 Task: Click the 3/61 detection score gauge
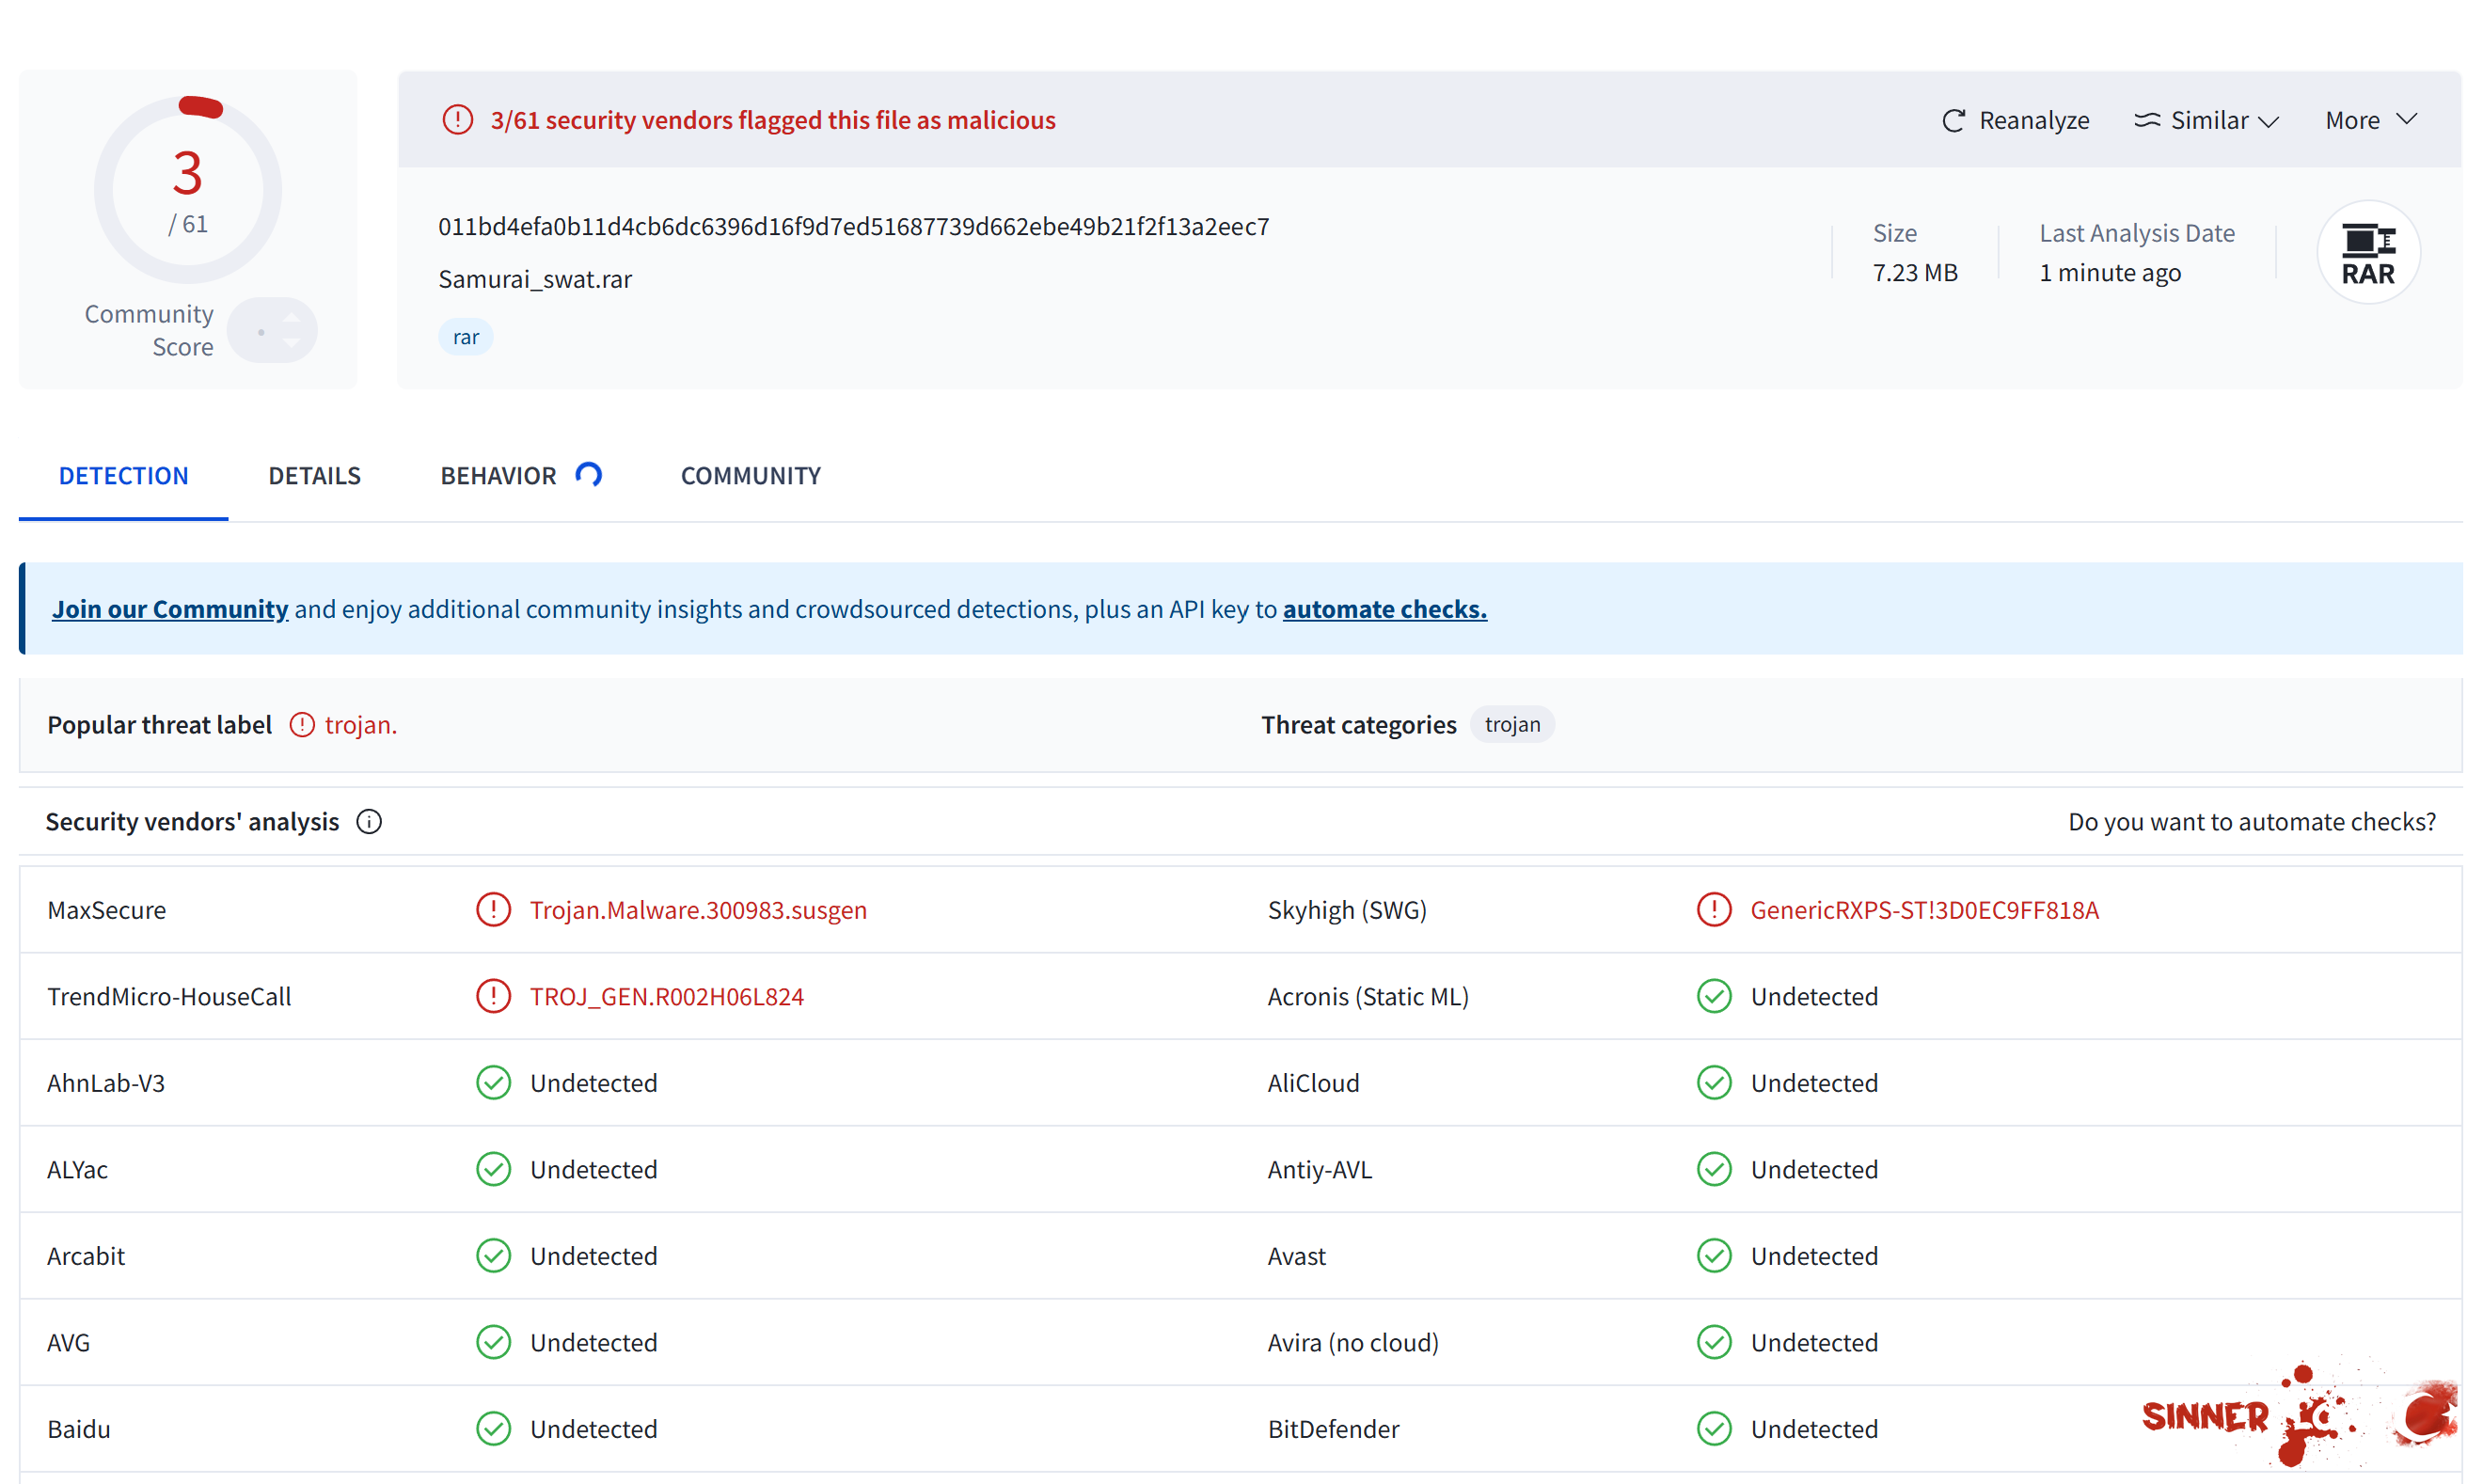(x=187, y=190)
